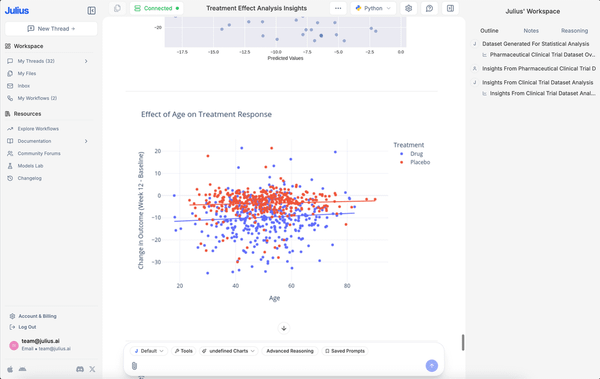
Task: Click the Apple download icon
Action: (x=10, y=369)
